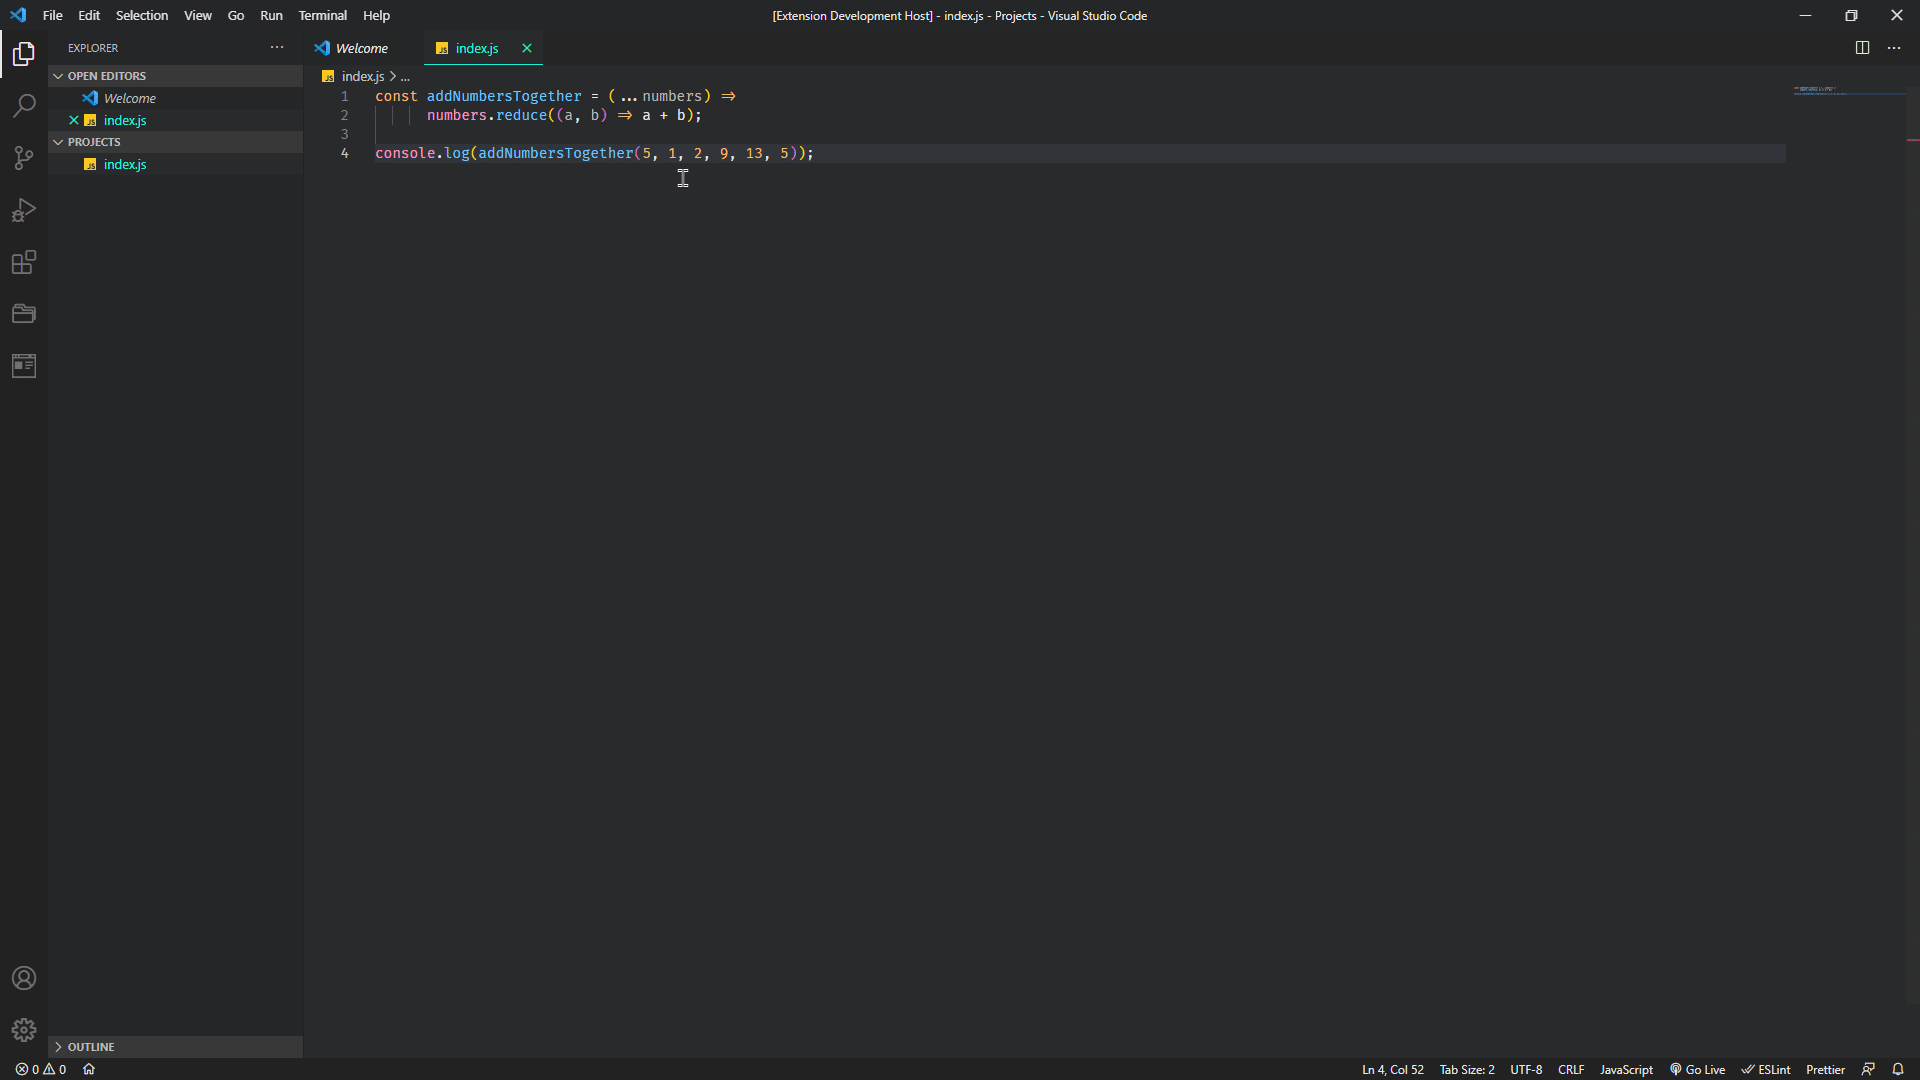The image size is (1920, 1080).
Task: Collapse the Open Editors section
Action: 107,76
